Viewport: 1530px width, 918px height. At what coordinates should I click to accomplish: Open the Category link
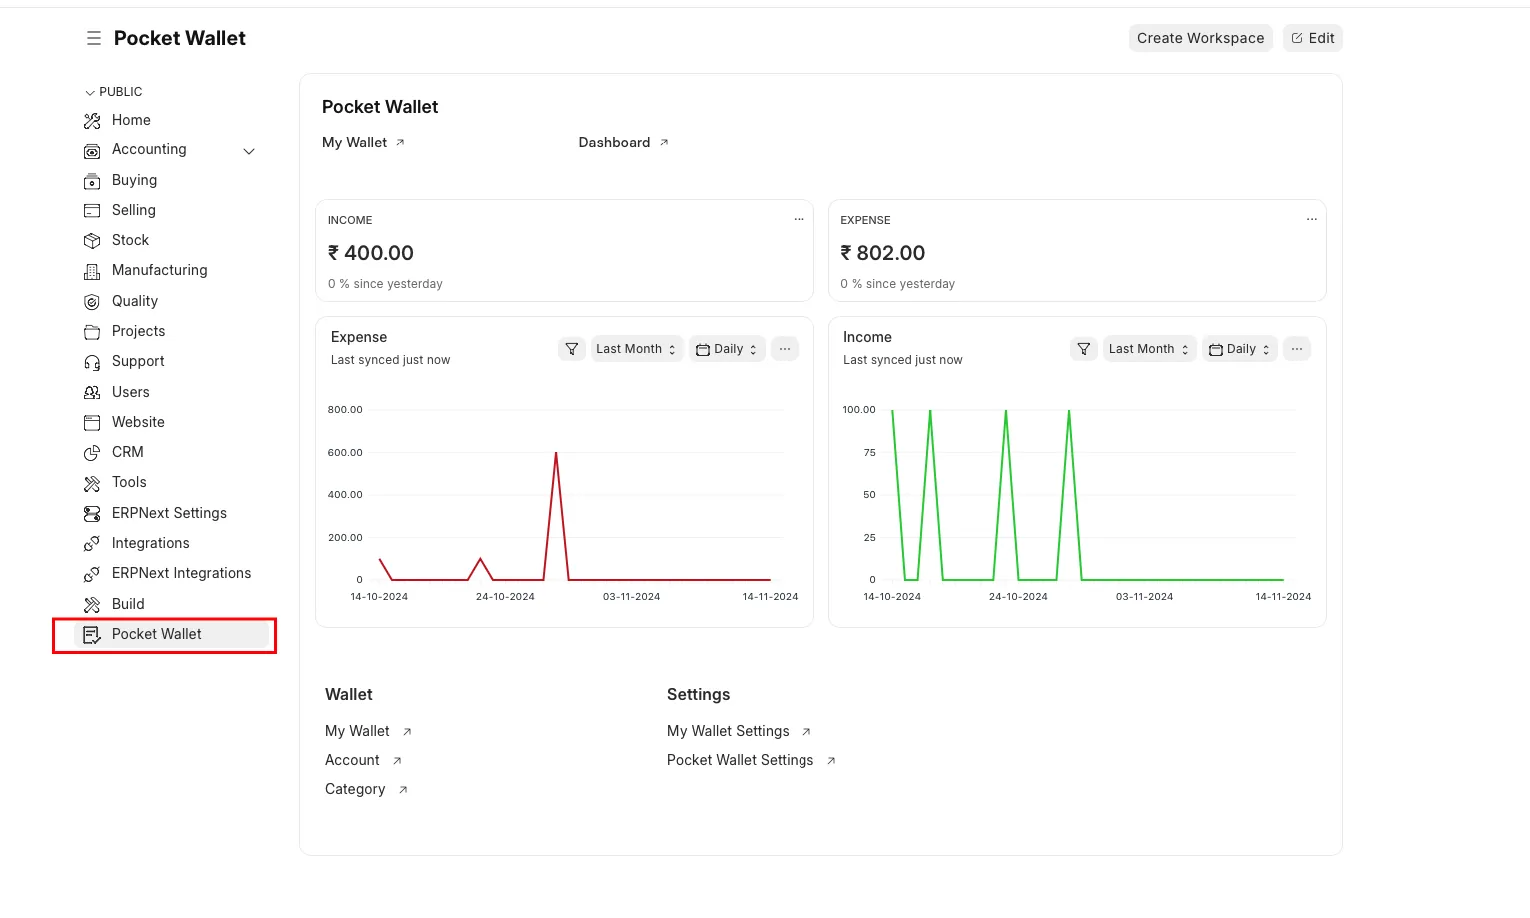(x=366, y=790)
